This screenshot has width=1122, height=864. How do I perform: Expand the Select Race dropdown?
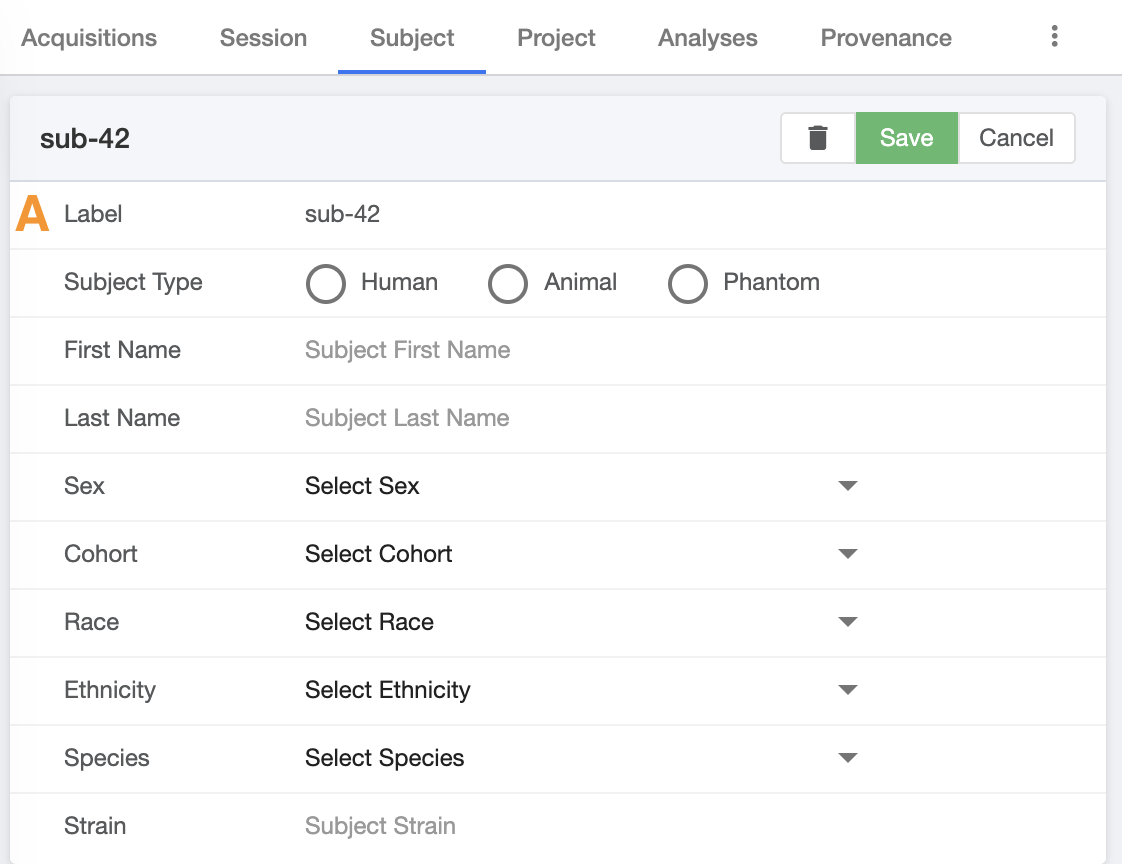[x=581, y=622]
